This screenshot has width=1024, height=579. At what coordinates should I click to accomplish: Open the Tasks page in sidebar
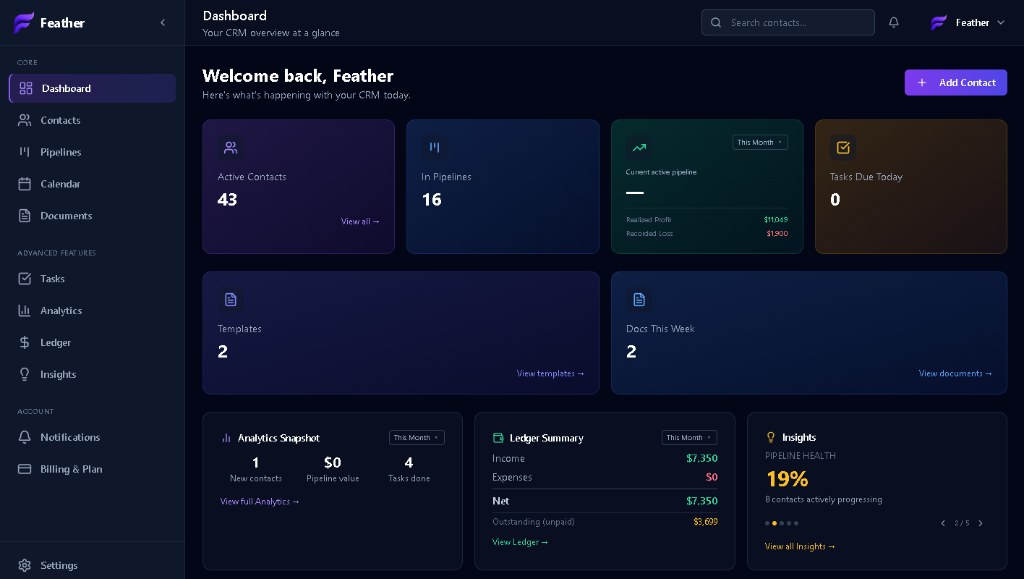point(92,279)
